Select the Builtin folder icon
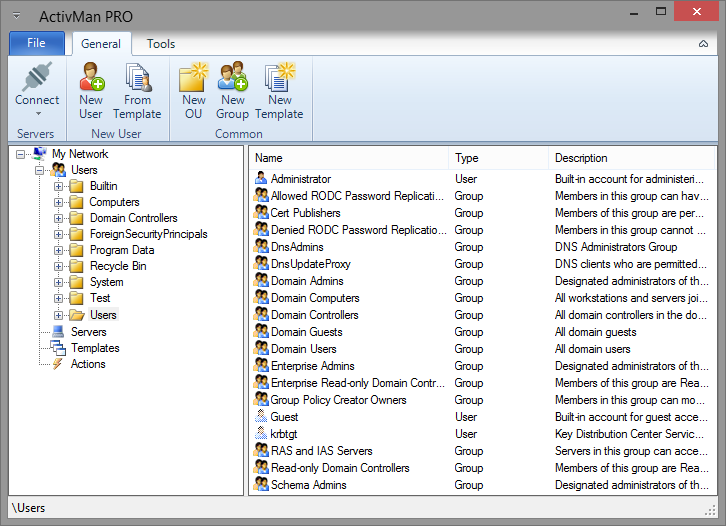726x526 pixels. pyautogui.click(x=76, y=186)
